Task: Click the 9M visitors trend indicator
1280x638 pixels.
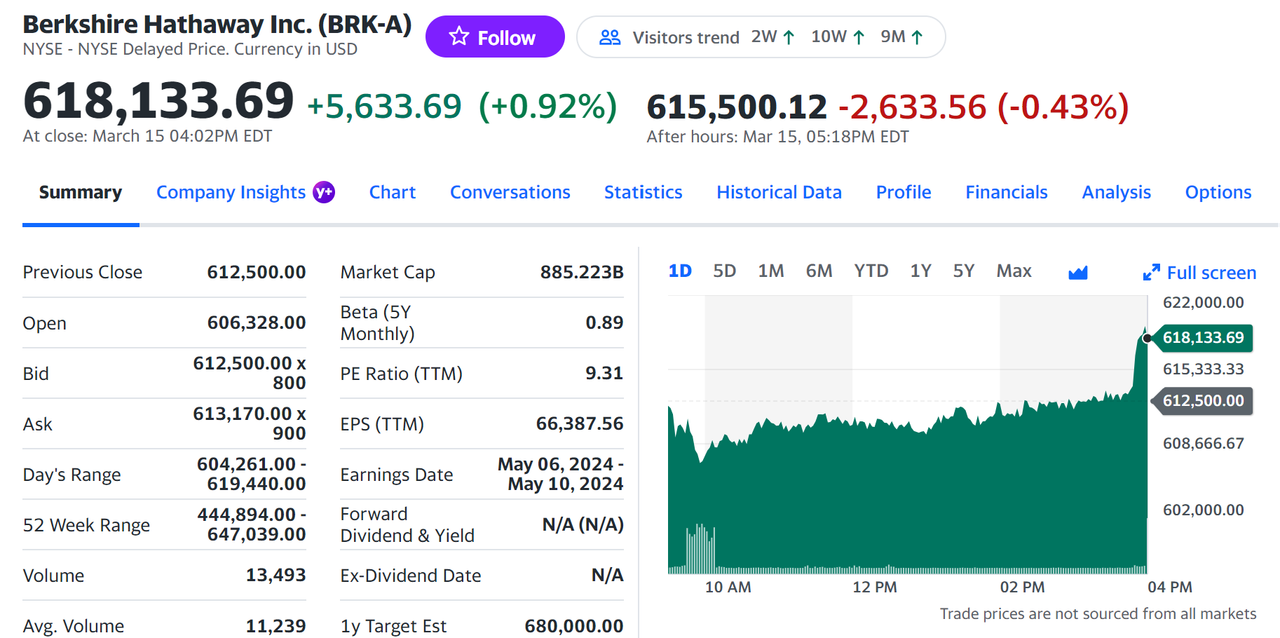Action: click(902, 37)
